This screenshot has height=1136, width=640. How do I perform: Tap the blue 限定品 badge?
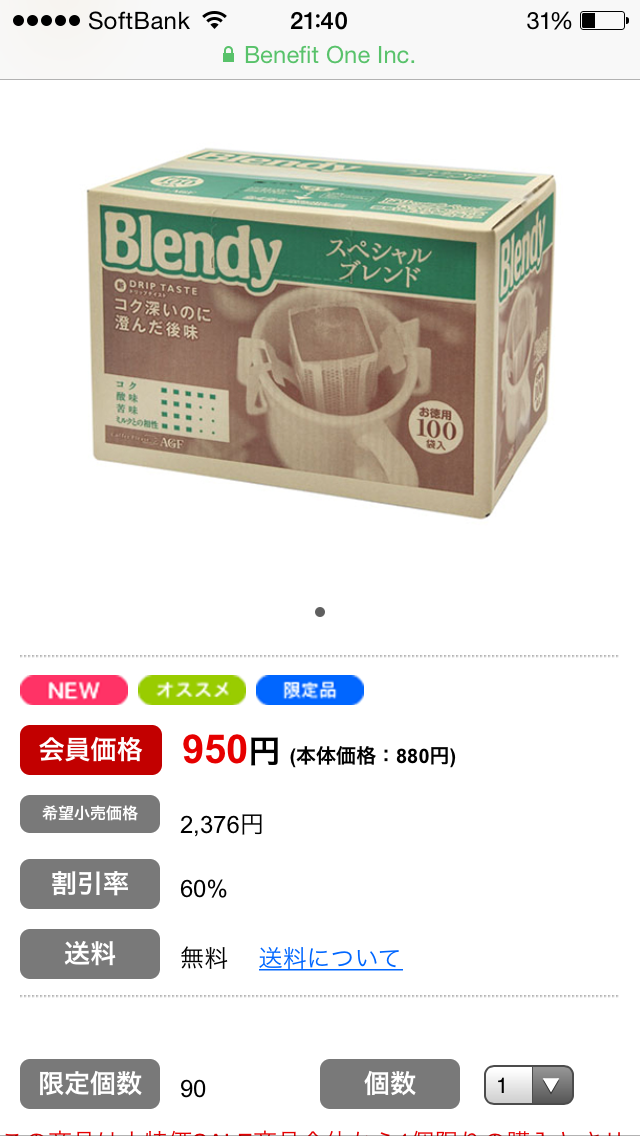tap(309, 690)
